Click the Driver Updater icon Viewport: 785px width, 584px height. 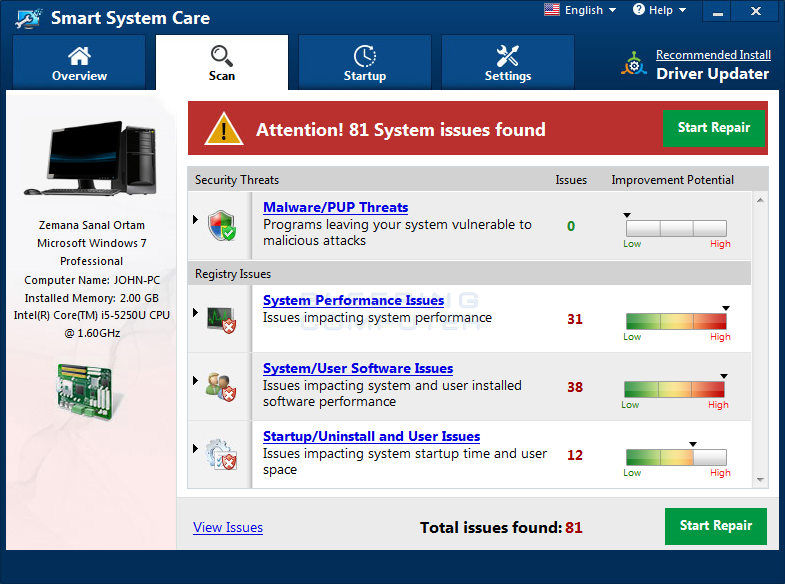(x=634, y=64)
